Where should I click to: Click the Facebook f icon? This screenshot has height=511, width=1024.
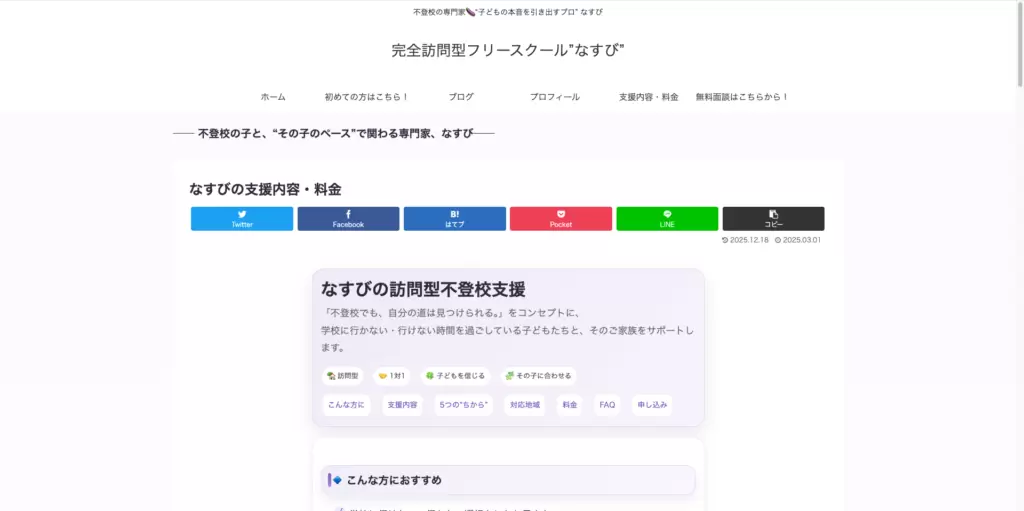(348, 214)
